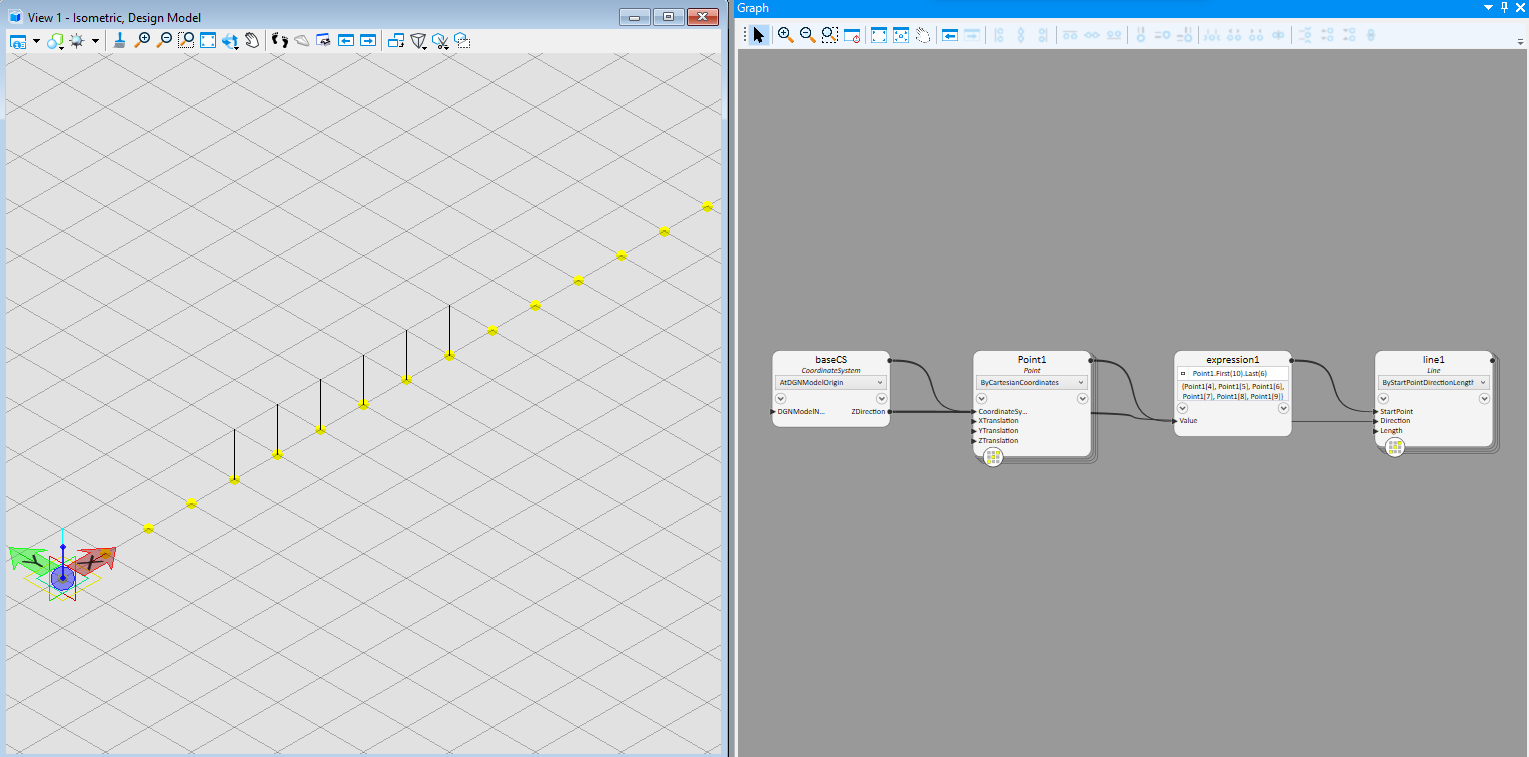Select the Point1 node title
Image resolution: width=1529 pixels, height=757 pixels.
(x=1032, y=360)
